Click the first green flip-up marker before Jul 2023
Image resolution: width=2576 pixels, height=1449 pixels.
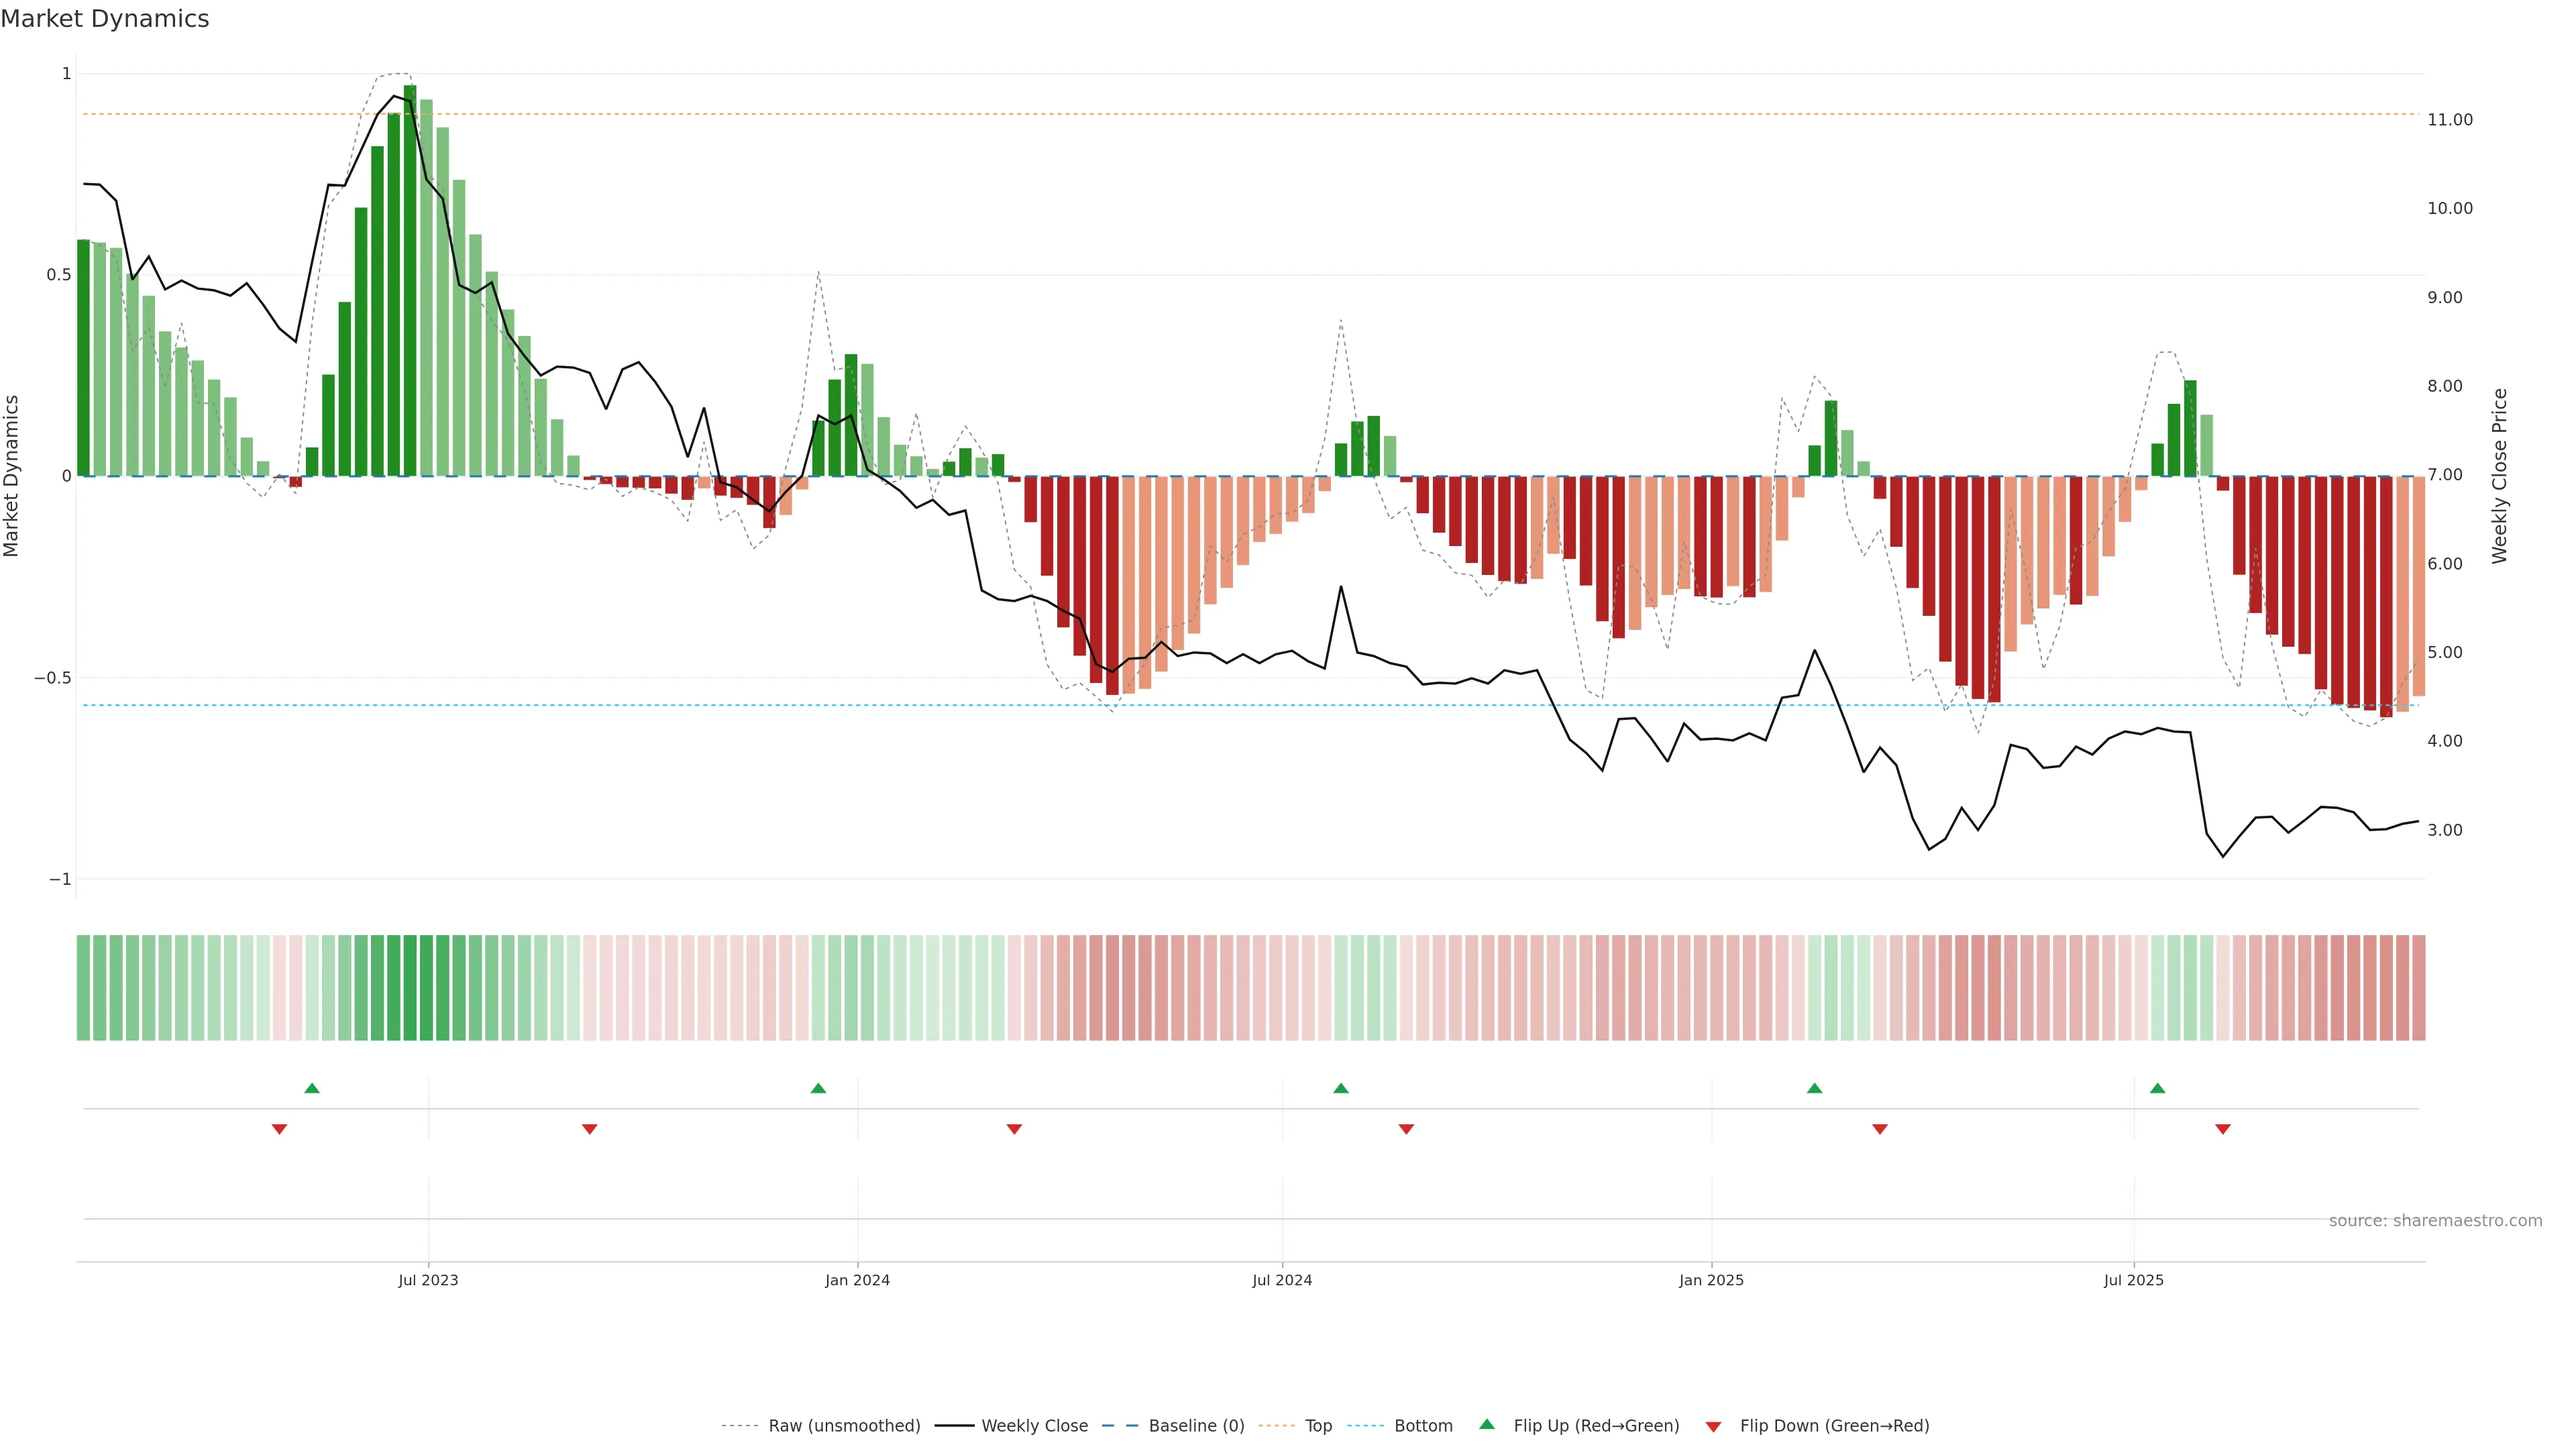pyautogui.click(x=312, y=1088)
